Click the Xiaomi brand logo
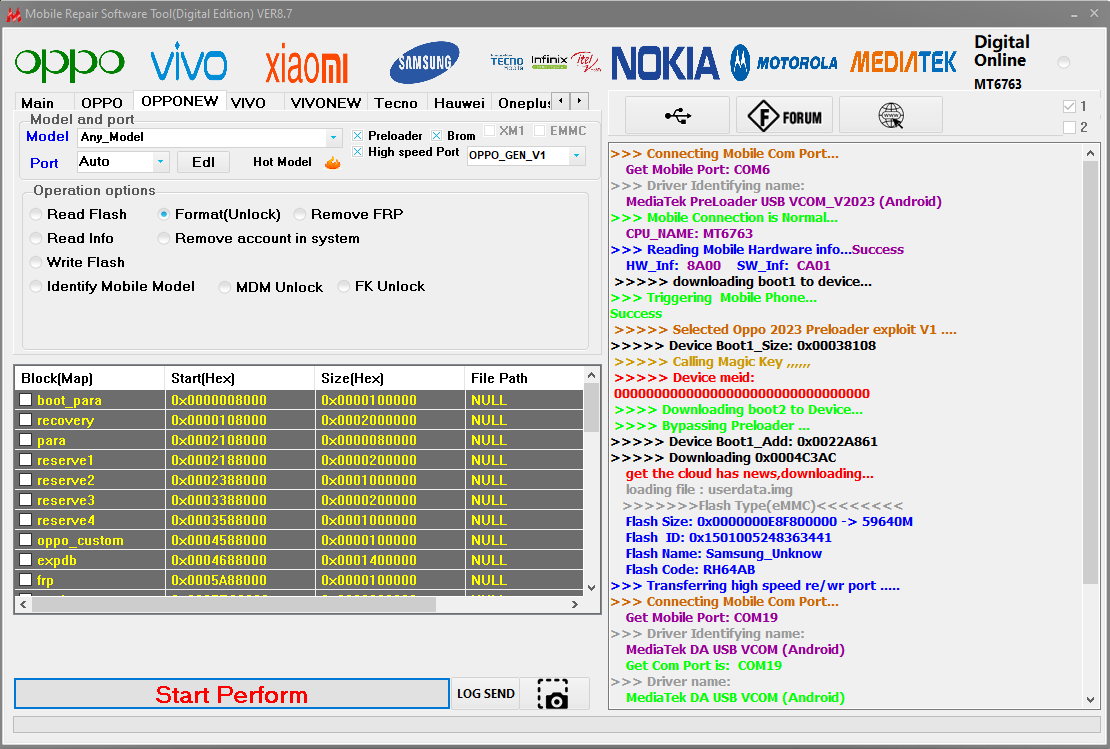 (307, 64)
